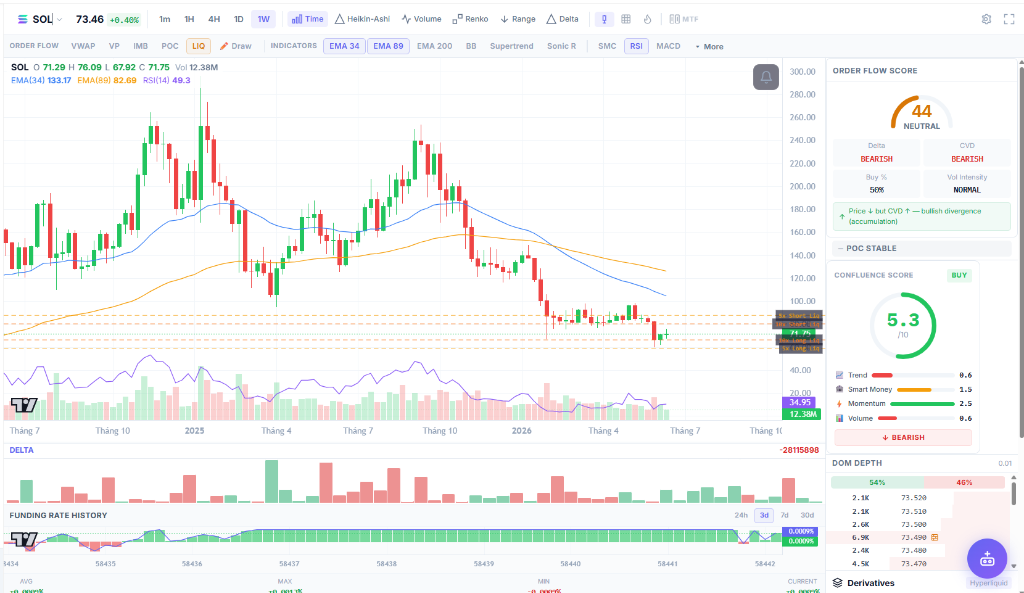Disable the LIQ liquidation levels
Screen dimensions: 1024x593
coord(199,46)
